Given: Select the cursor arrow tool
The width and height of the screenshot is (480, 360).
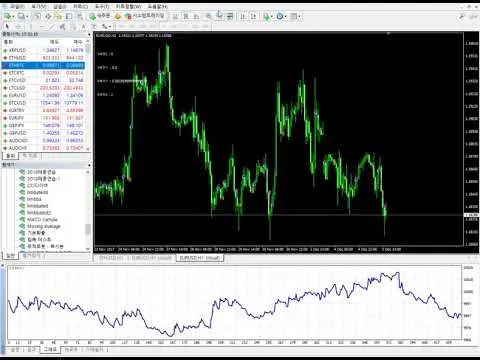Looking at the screenshot, I should 7,26.
